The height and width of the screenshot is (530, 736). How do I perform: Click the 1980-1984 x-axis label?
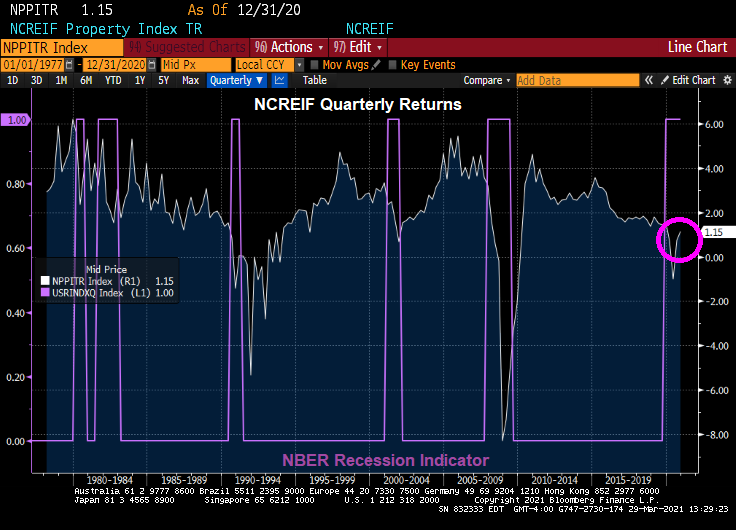(110, 480)
